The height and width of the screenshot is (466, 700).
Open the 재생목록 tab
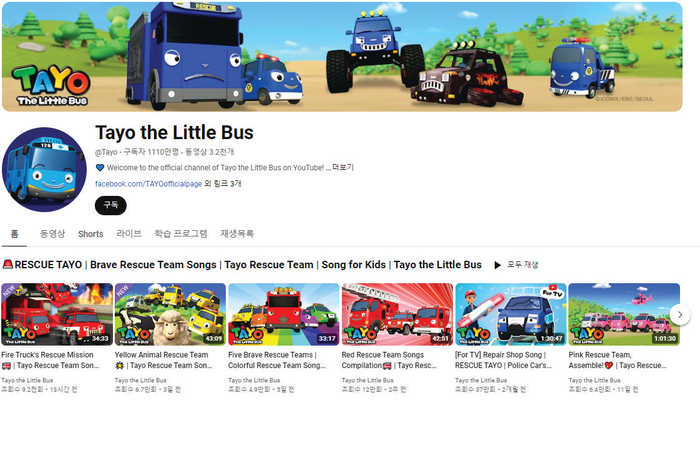[237, 233]
